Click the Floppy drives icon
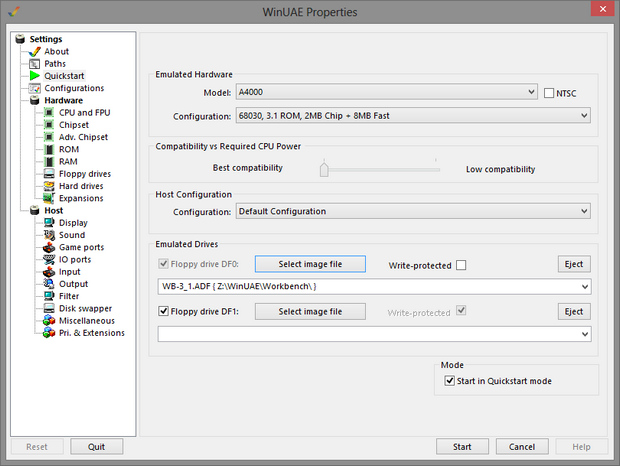This screenshot has height=466, width=620. [49, 174]
